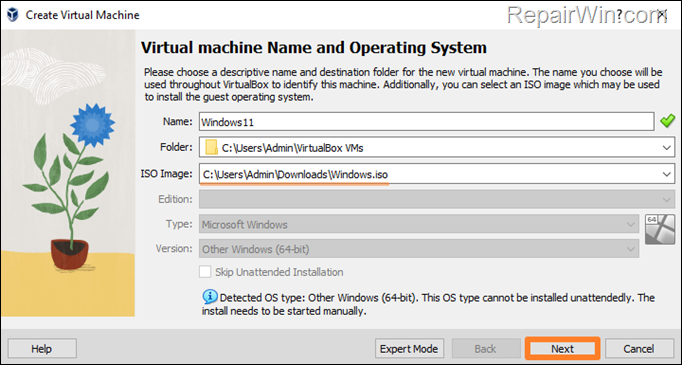
Task: Switch to Expert Mode
Action: click(x=409, y=348)
